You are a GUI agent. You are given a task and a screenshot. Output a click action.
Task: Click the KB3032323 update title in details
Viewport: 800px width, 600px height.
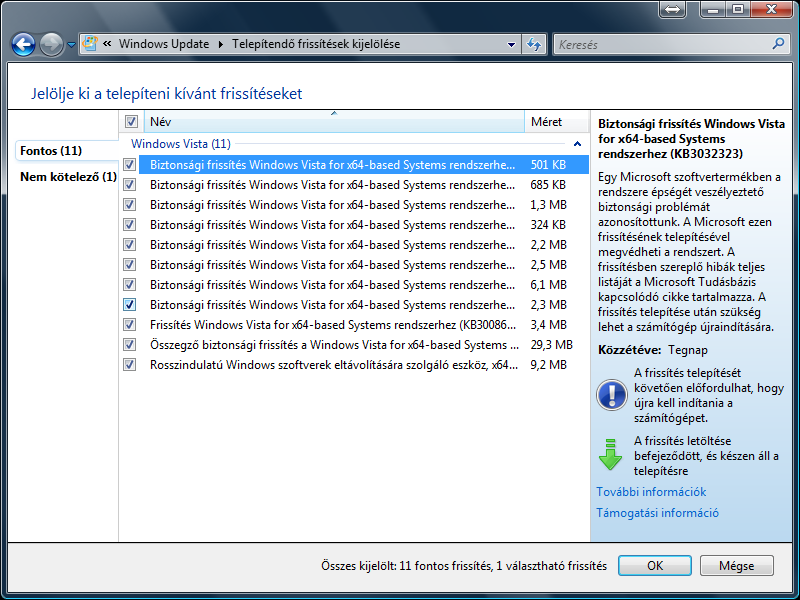[x=691, y=138]
